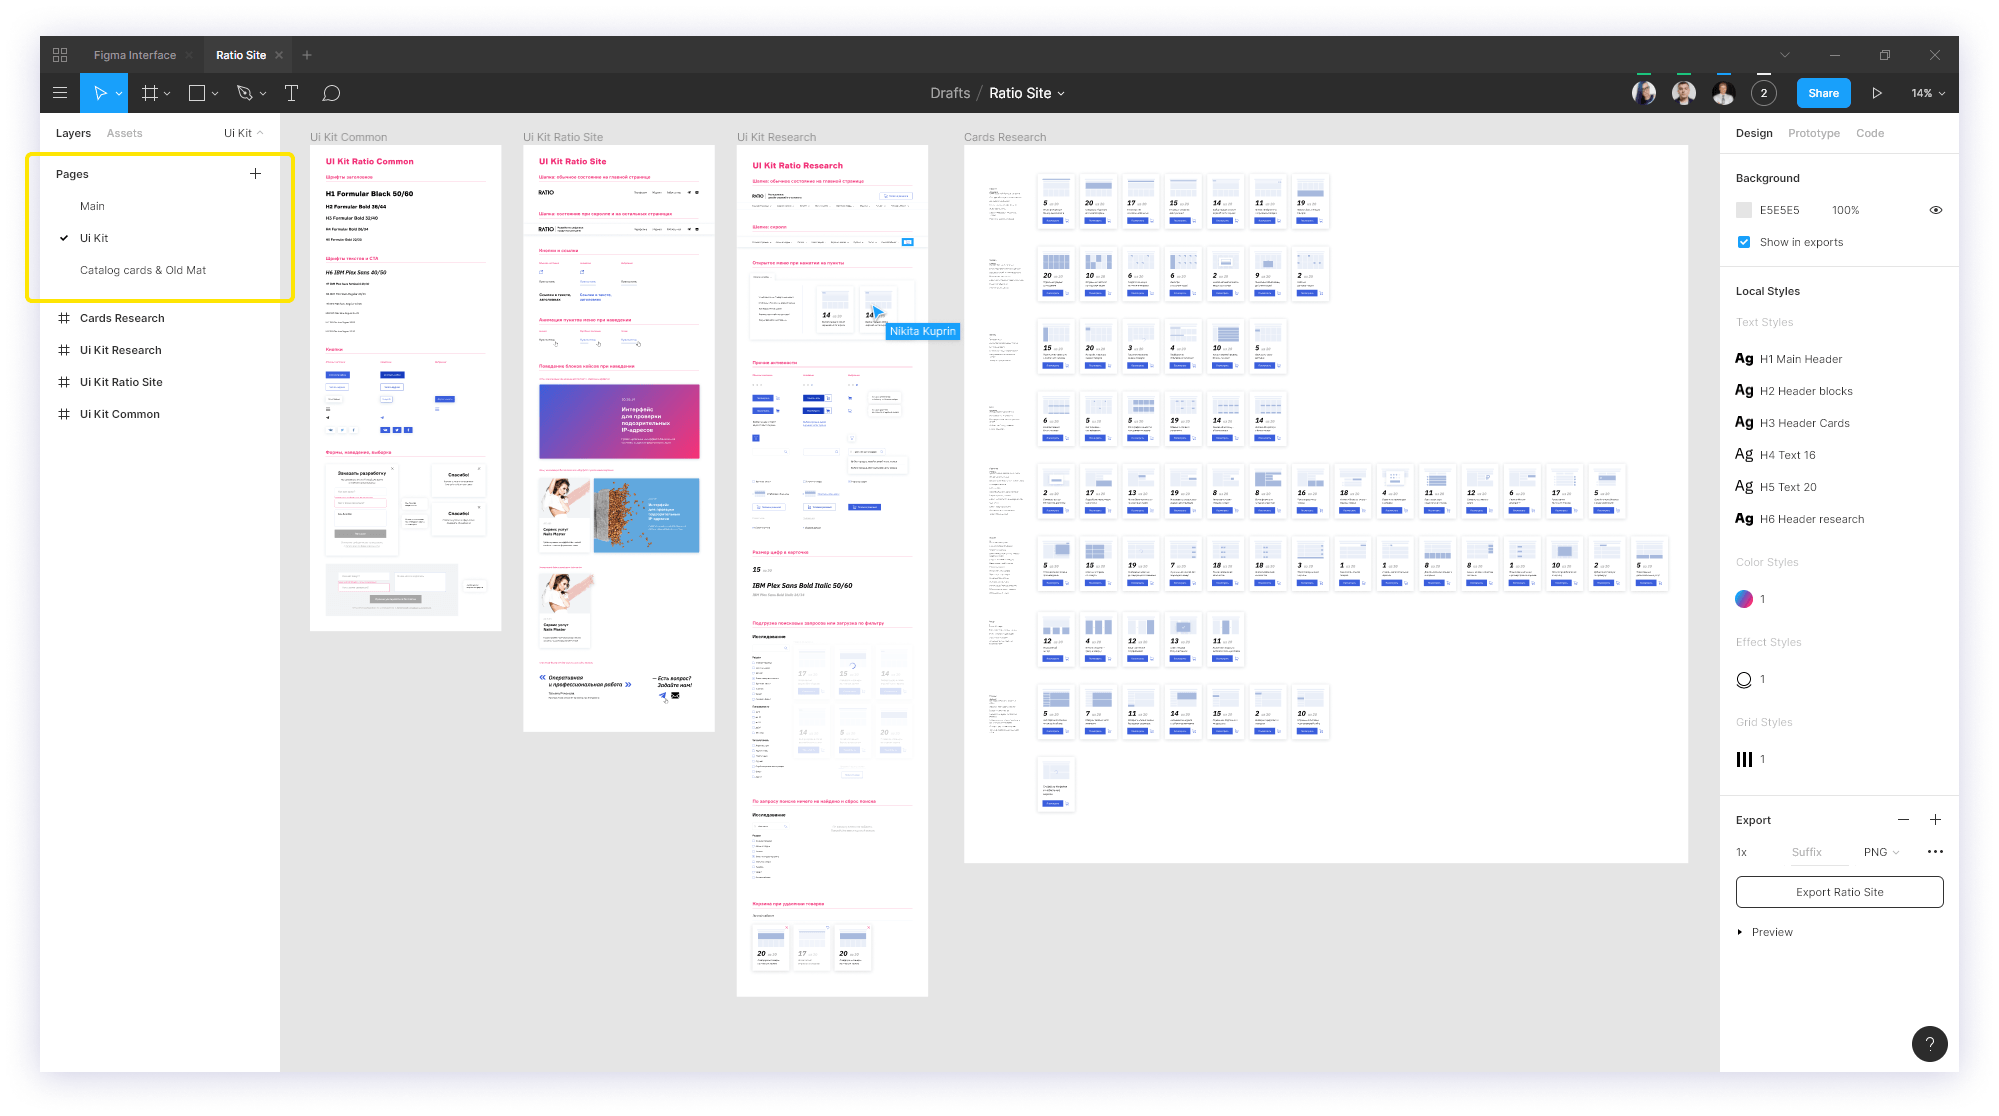Select the Comment tool in toolbar

coord(331,92)
